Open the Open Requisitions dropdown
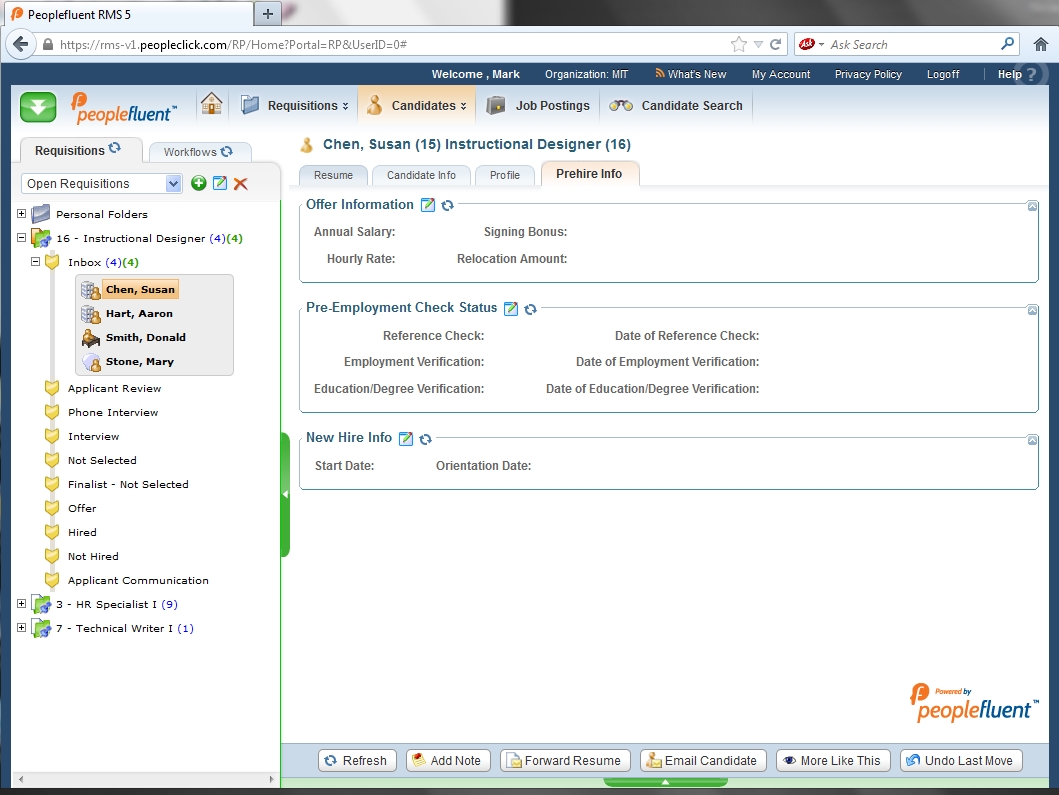The image size is (1059, 795). coord(173,183)
